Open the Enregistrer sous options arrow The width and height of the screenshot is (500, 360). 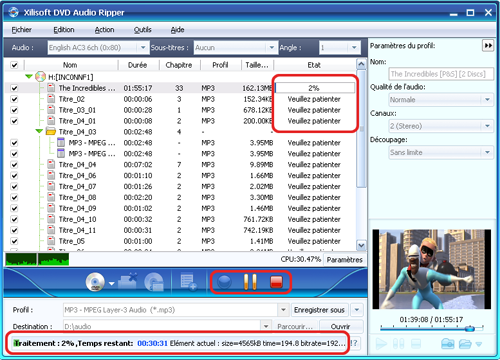click(x=357, y=310)
